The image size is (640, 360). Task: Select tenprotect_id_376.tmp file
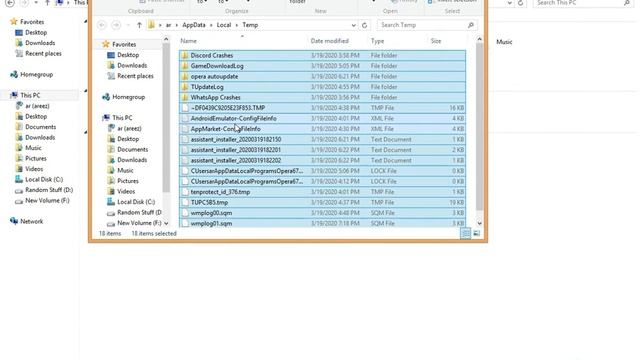(x=322, y=192)
